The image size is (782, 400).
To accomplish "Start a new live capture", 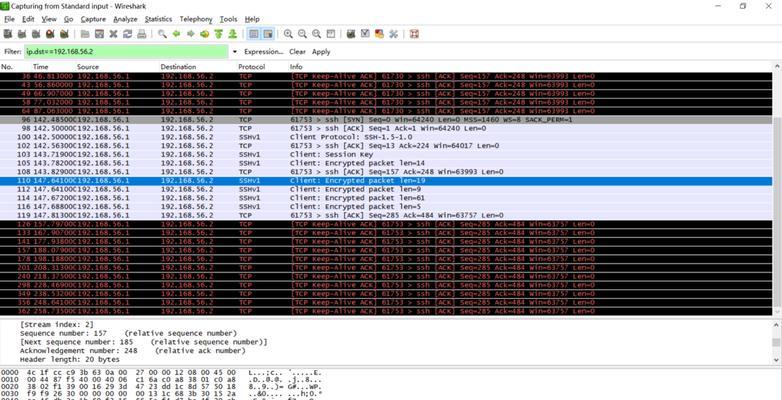I will tap(36, 34).
